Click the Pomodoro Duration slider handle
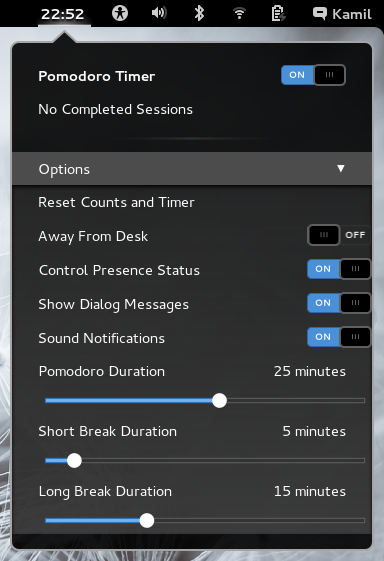Viewport: 384px width, 561px height. click(x=219, y=400)
